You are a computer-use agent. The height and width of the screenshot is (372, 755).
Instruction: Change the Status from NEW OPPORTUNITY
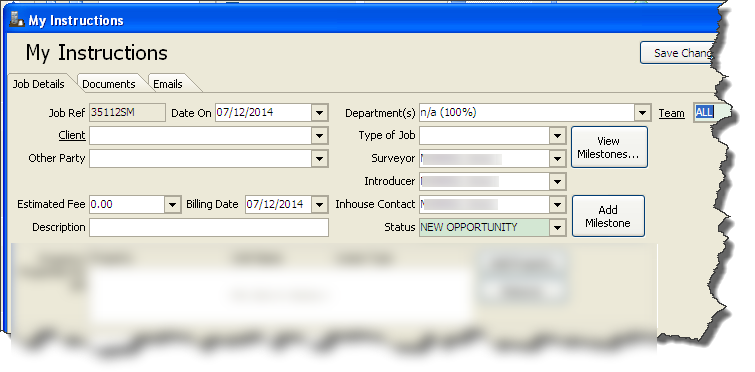click(x=558, y=227)
